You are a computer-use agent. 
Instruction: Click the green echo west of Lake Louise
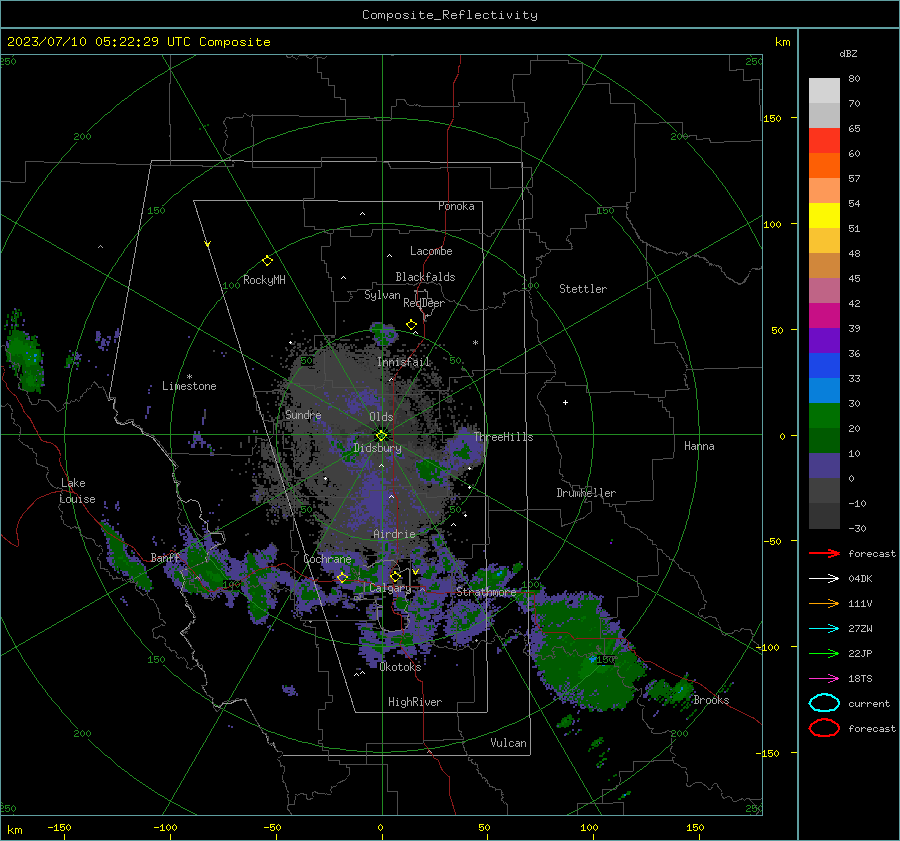click(x=24, y=355)
